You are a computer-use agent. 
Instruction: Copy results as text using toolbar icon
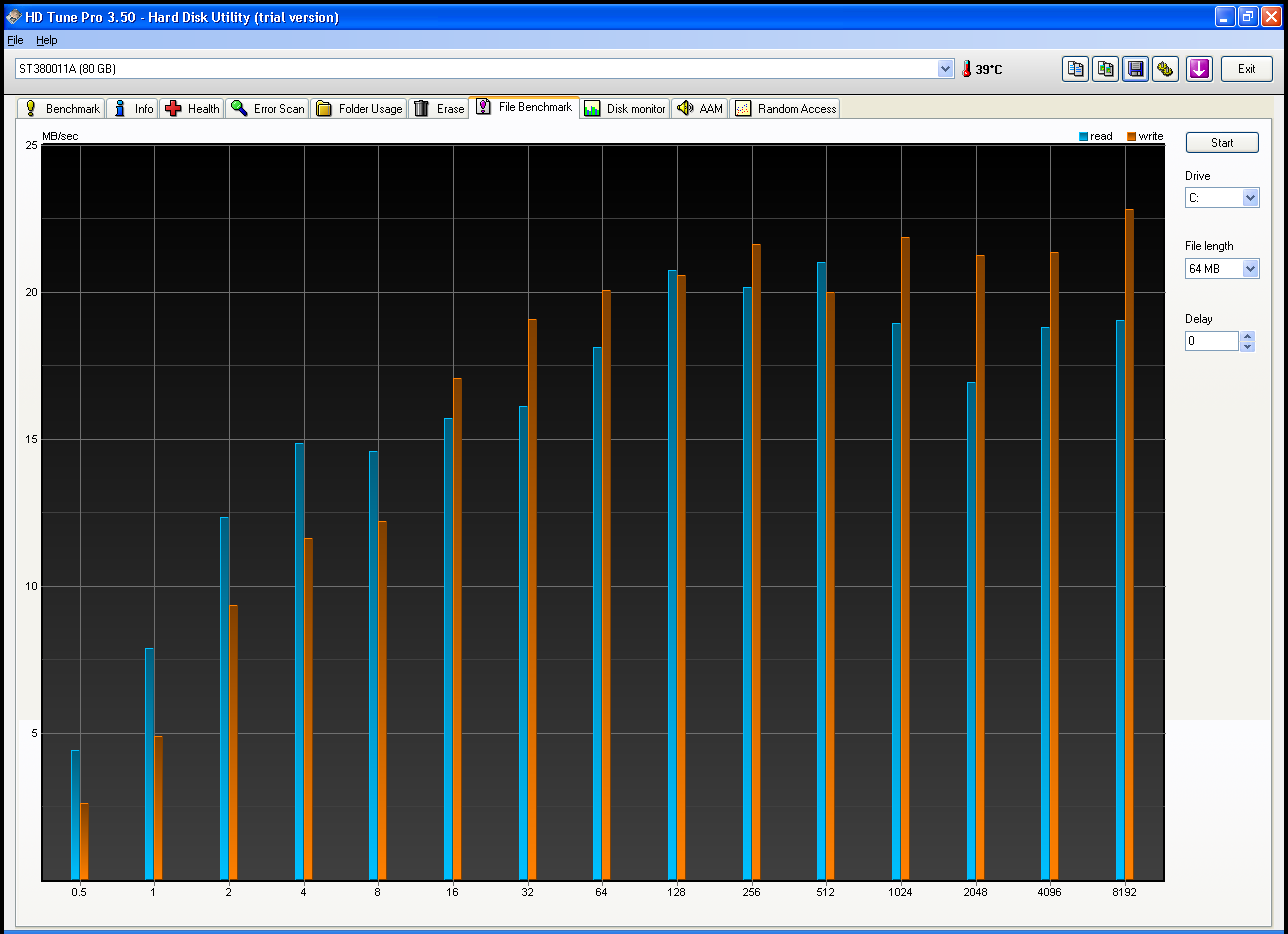click(x=1075, y=69)
